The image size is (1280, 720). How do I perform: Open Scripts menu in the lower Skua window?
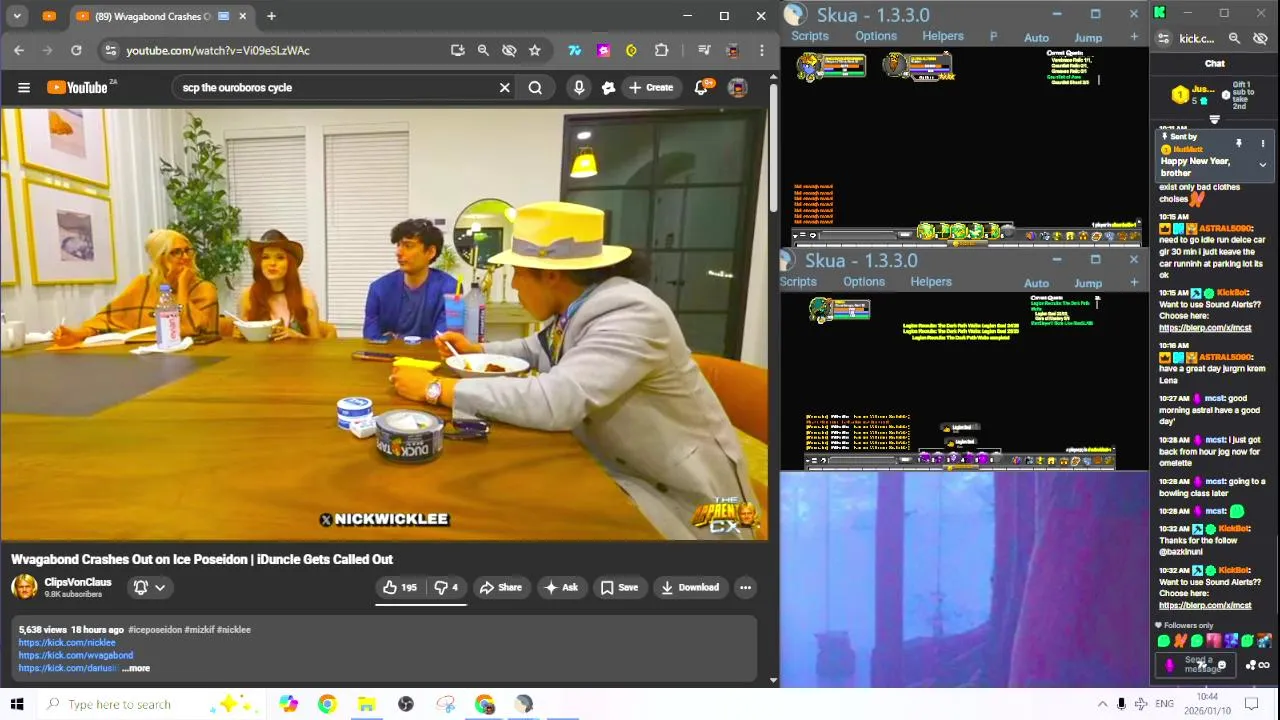(x=798, y=282)
